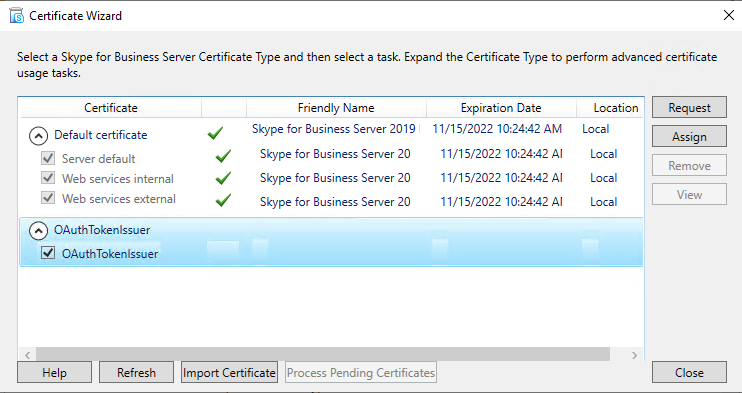Select the OAuthTokenIssuer child item label
The height and width of the screenshot is (393, 742).
click(x=110, y=253)
